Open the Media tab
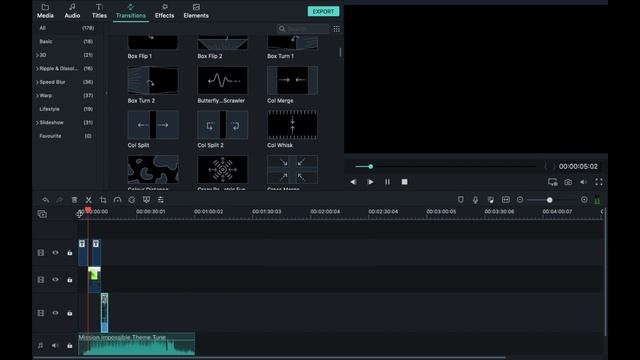 (45, 11)
